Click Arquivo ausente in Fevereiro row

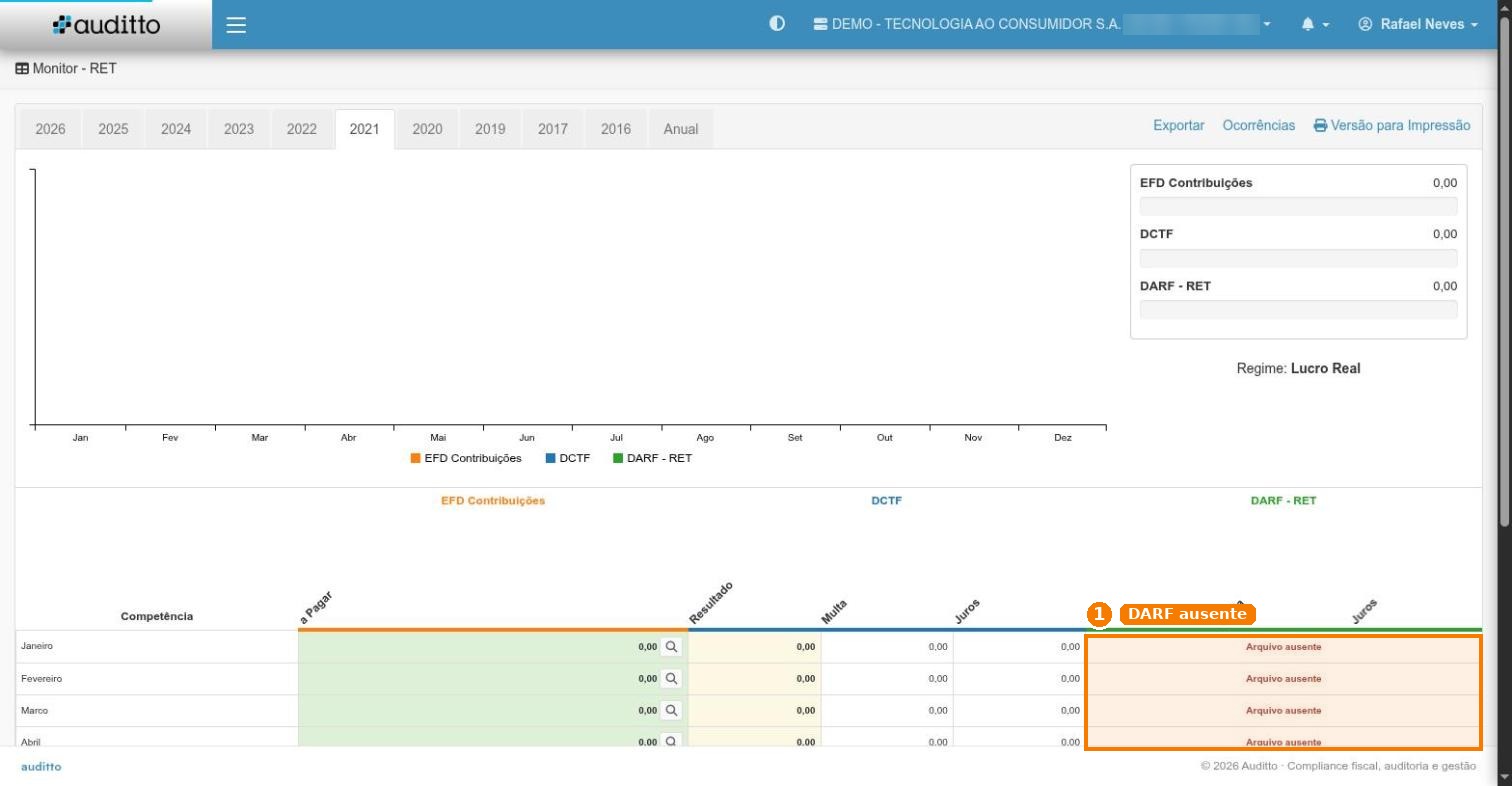click(1283, 679)
